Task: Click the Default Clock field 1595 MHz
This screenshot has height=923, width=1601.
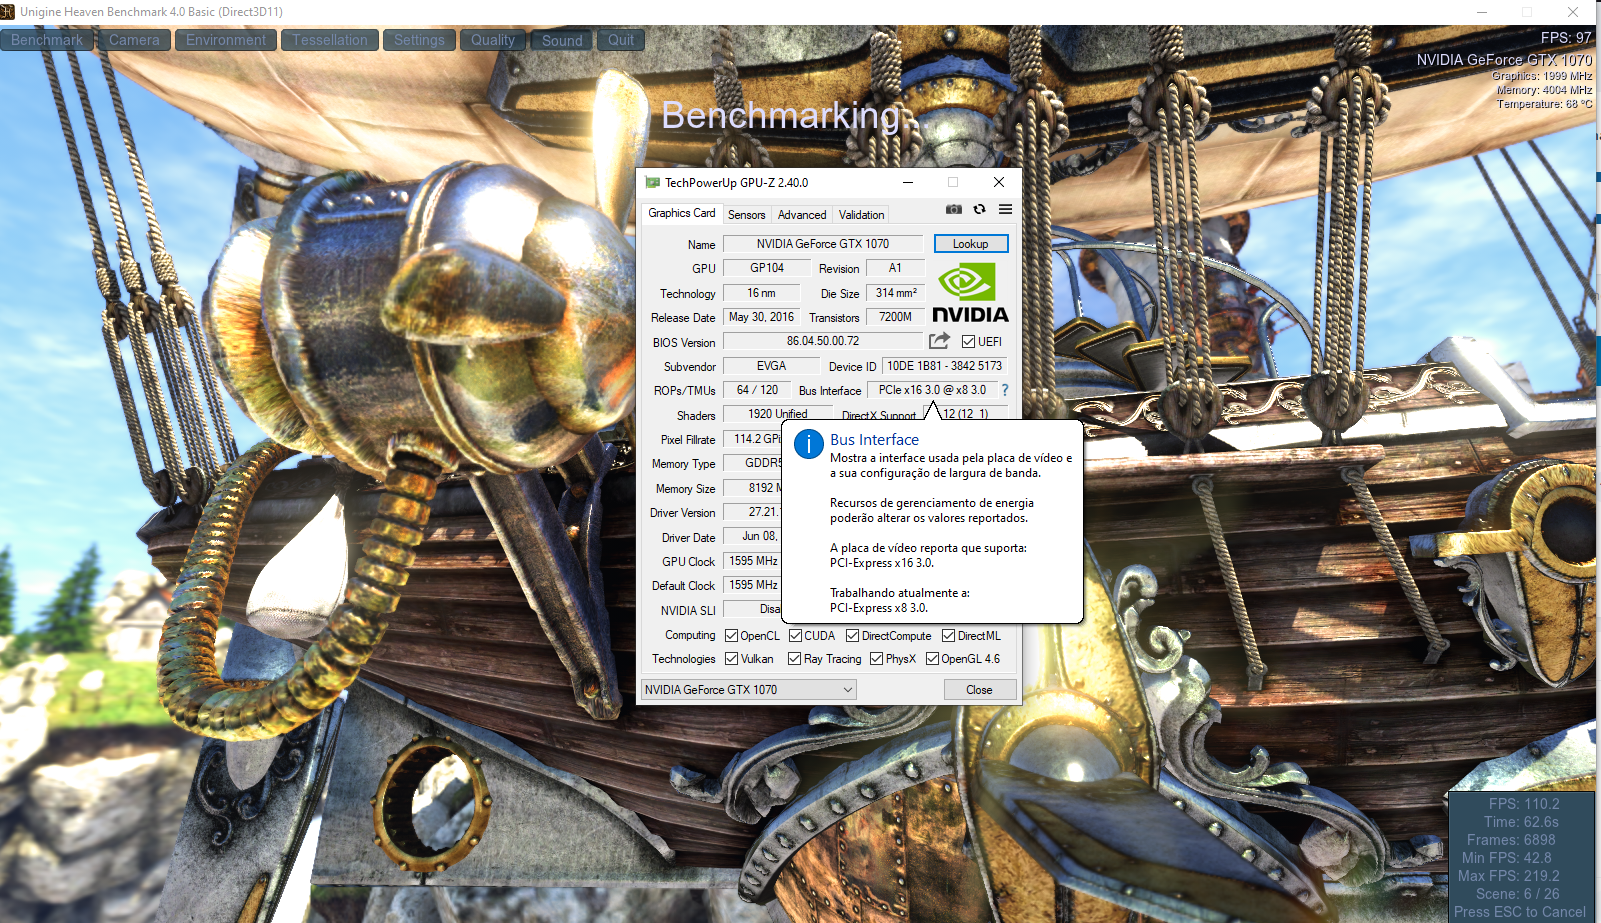Action: 752,585
